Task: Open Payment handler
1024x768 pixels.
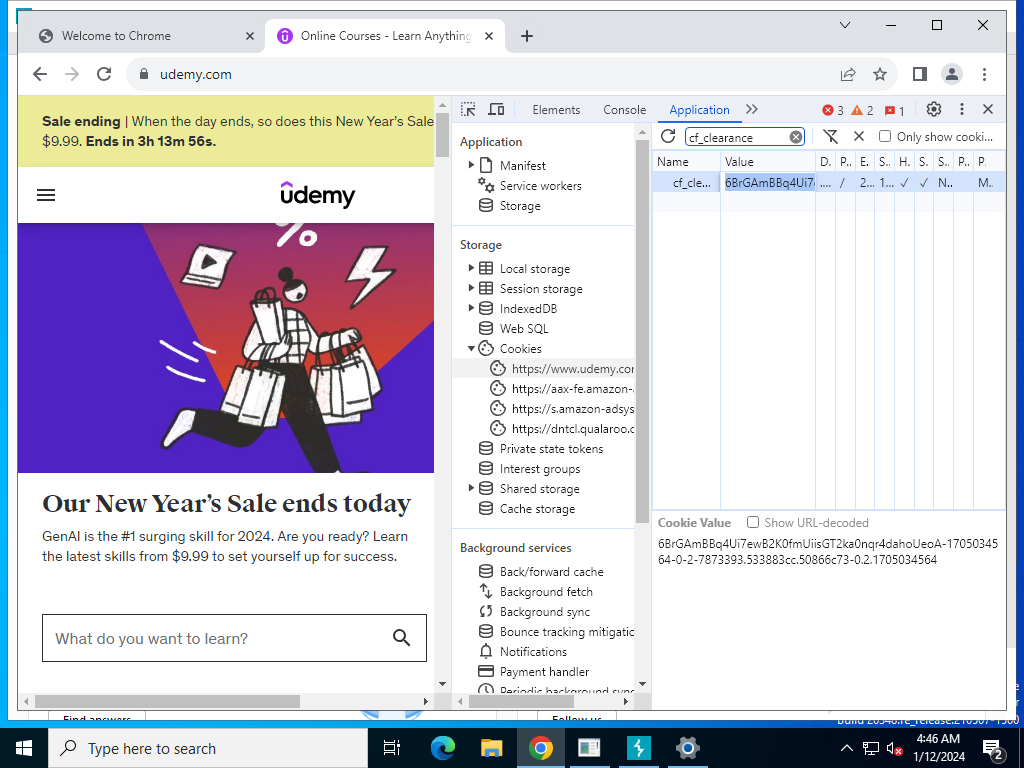Action: coord(544,671)
